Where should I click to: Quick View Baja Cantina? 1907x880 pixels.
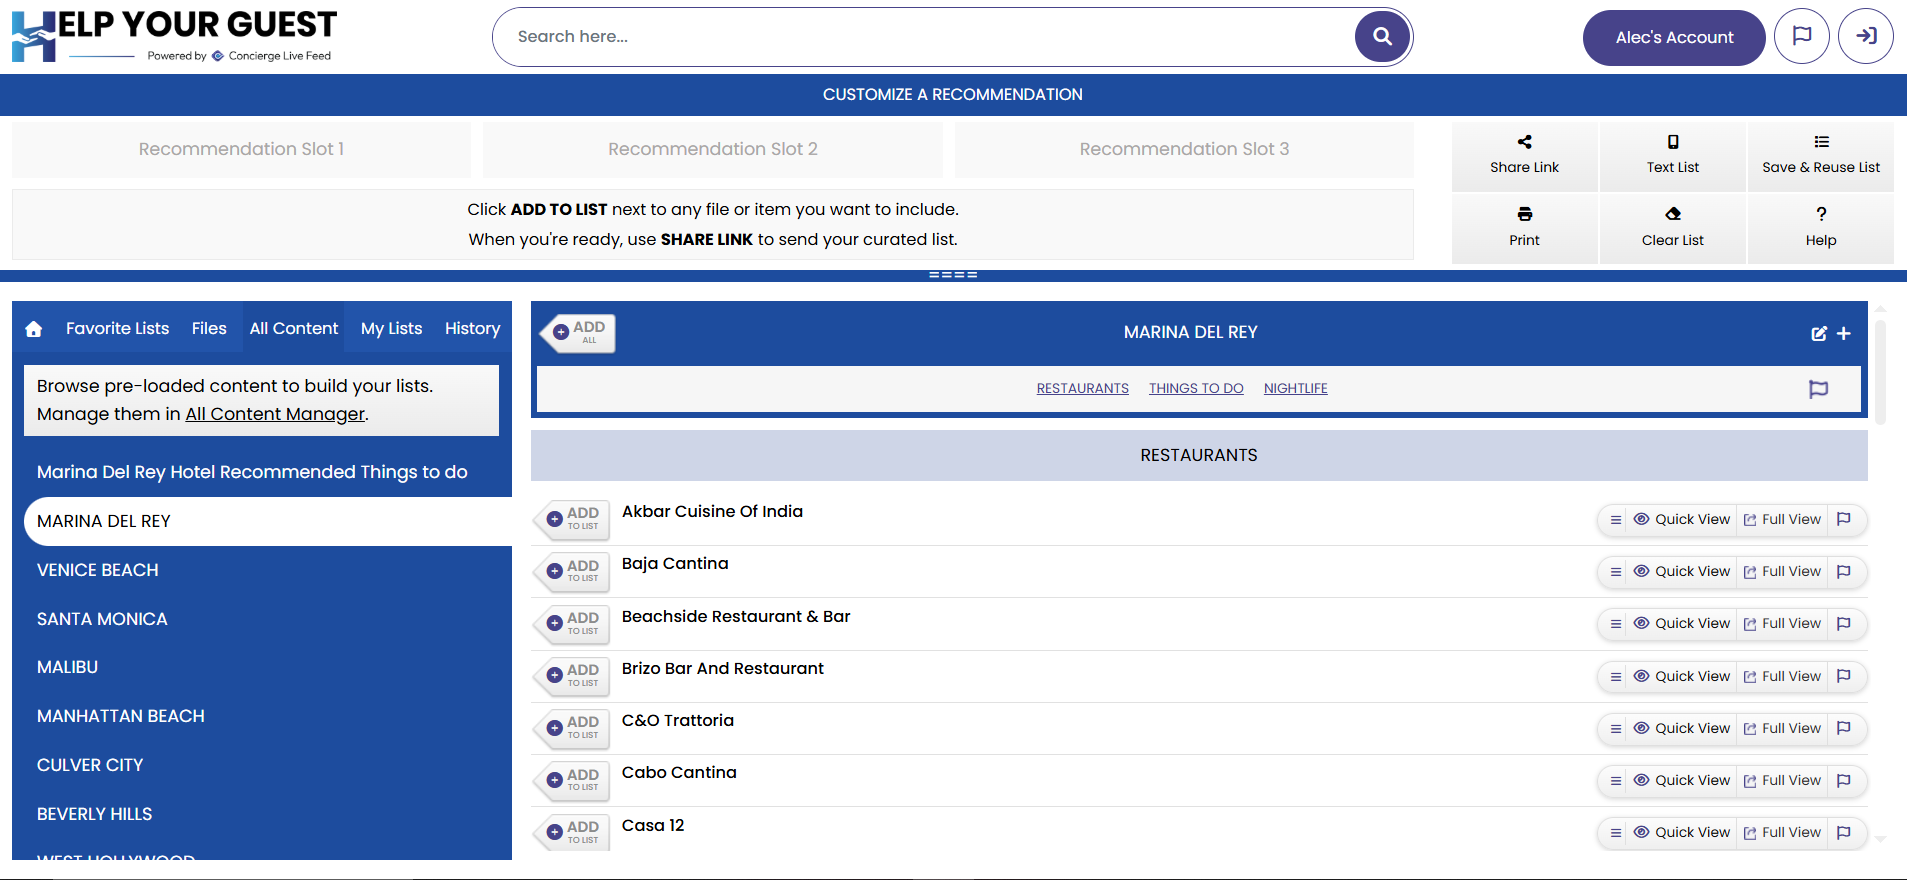pos(1682,572)
